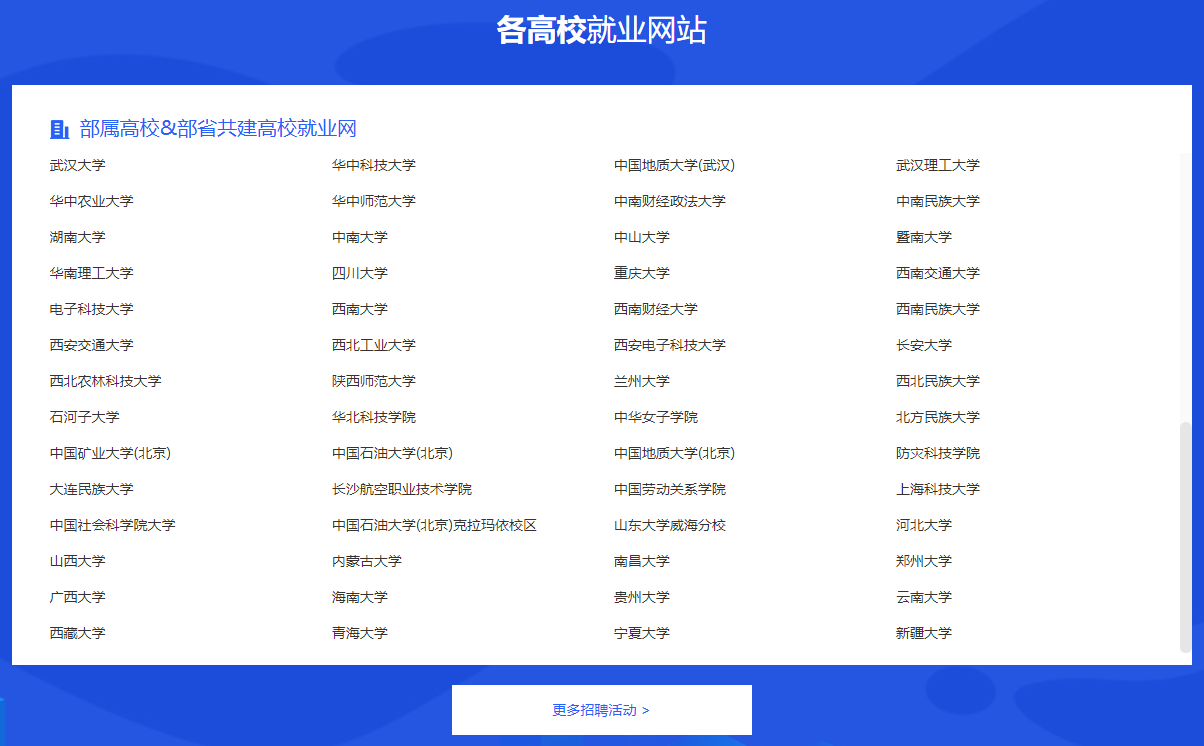This screenshot has width=1204, height=746.
Task: Open 中华女子学院 link
Action: coord(656,417)
